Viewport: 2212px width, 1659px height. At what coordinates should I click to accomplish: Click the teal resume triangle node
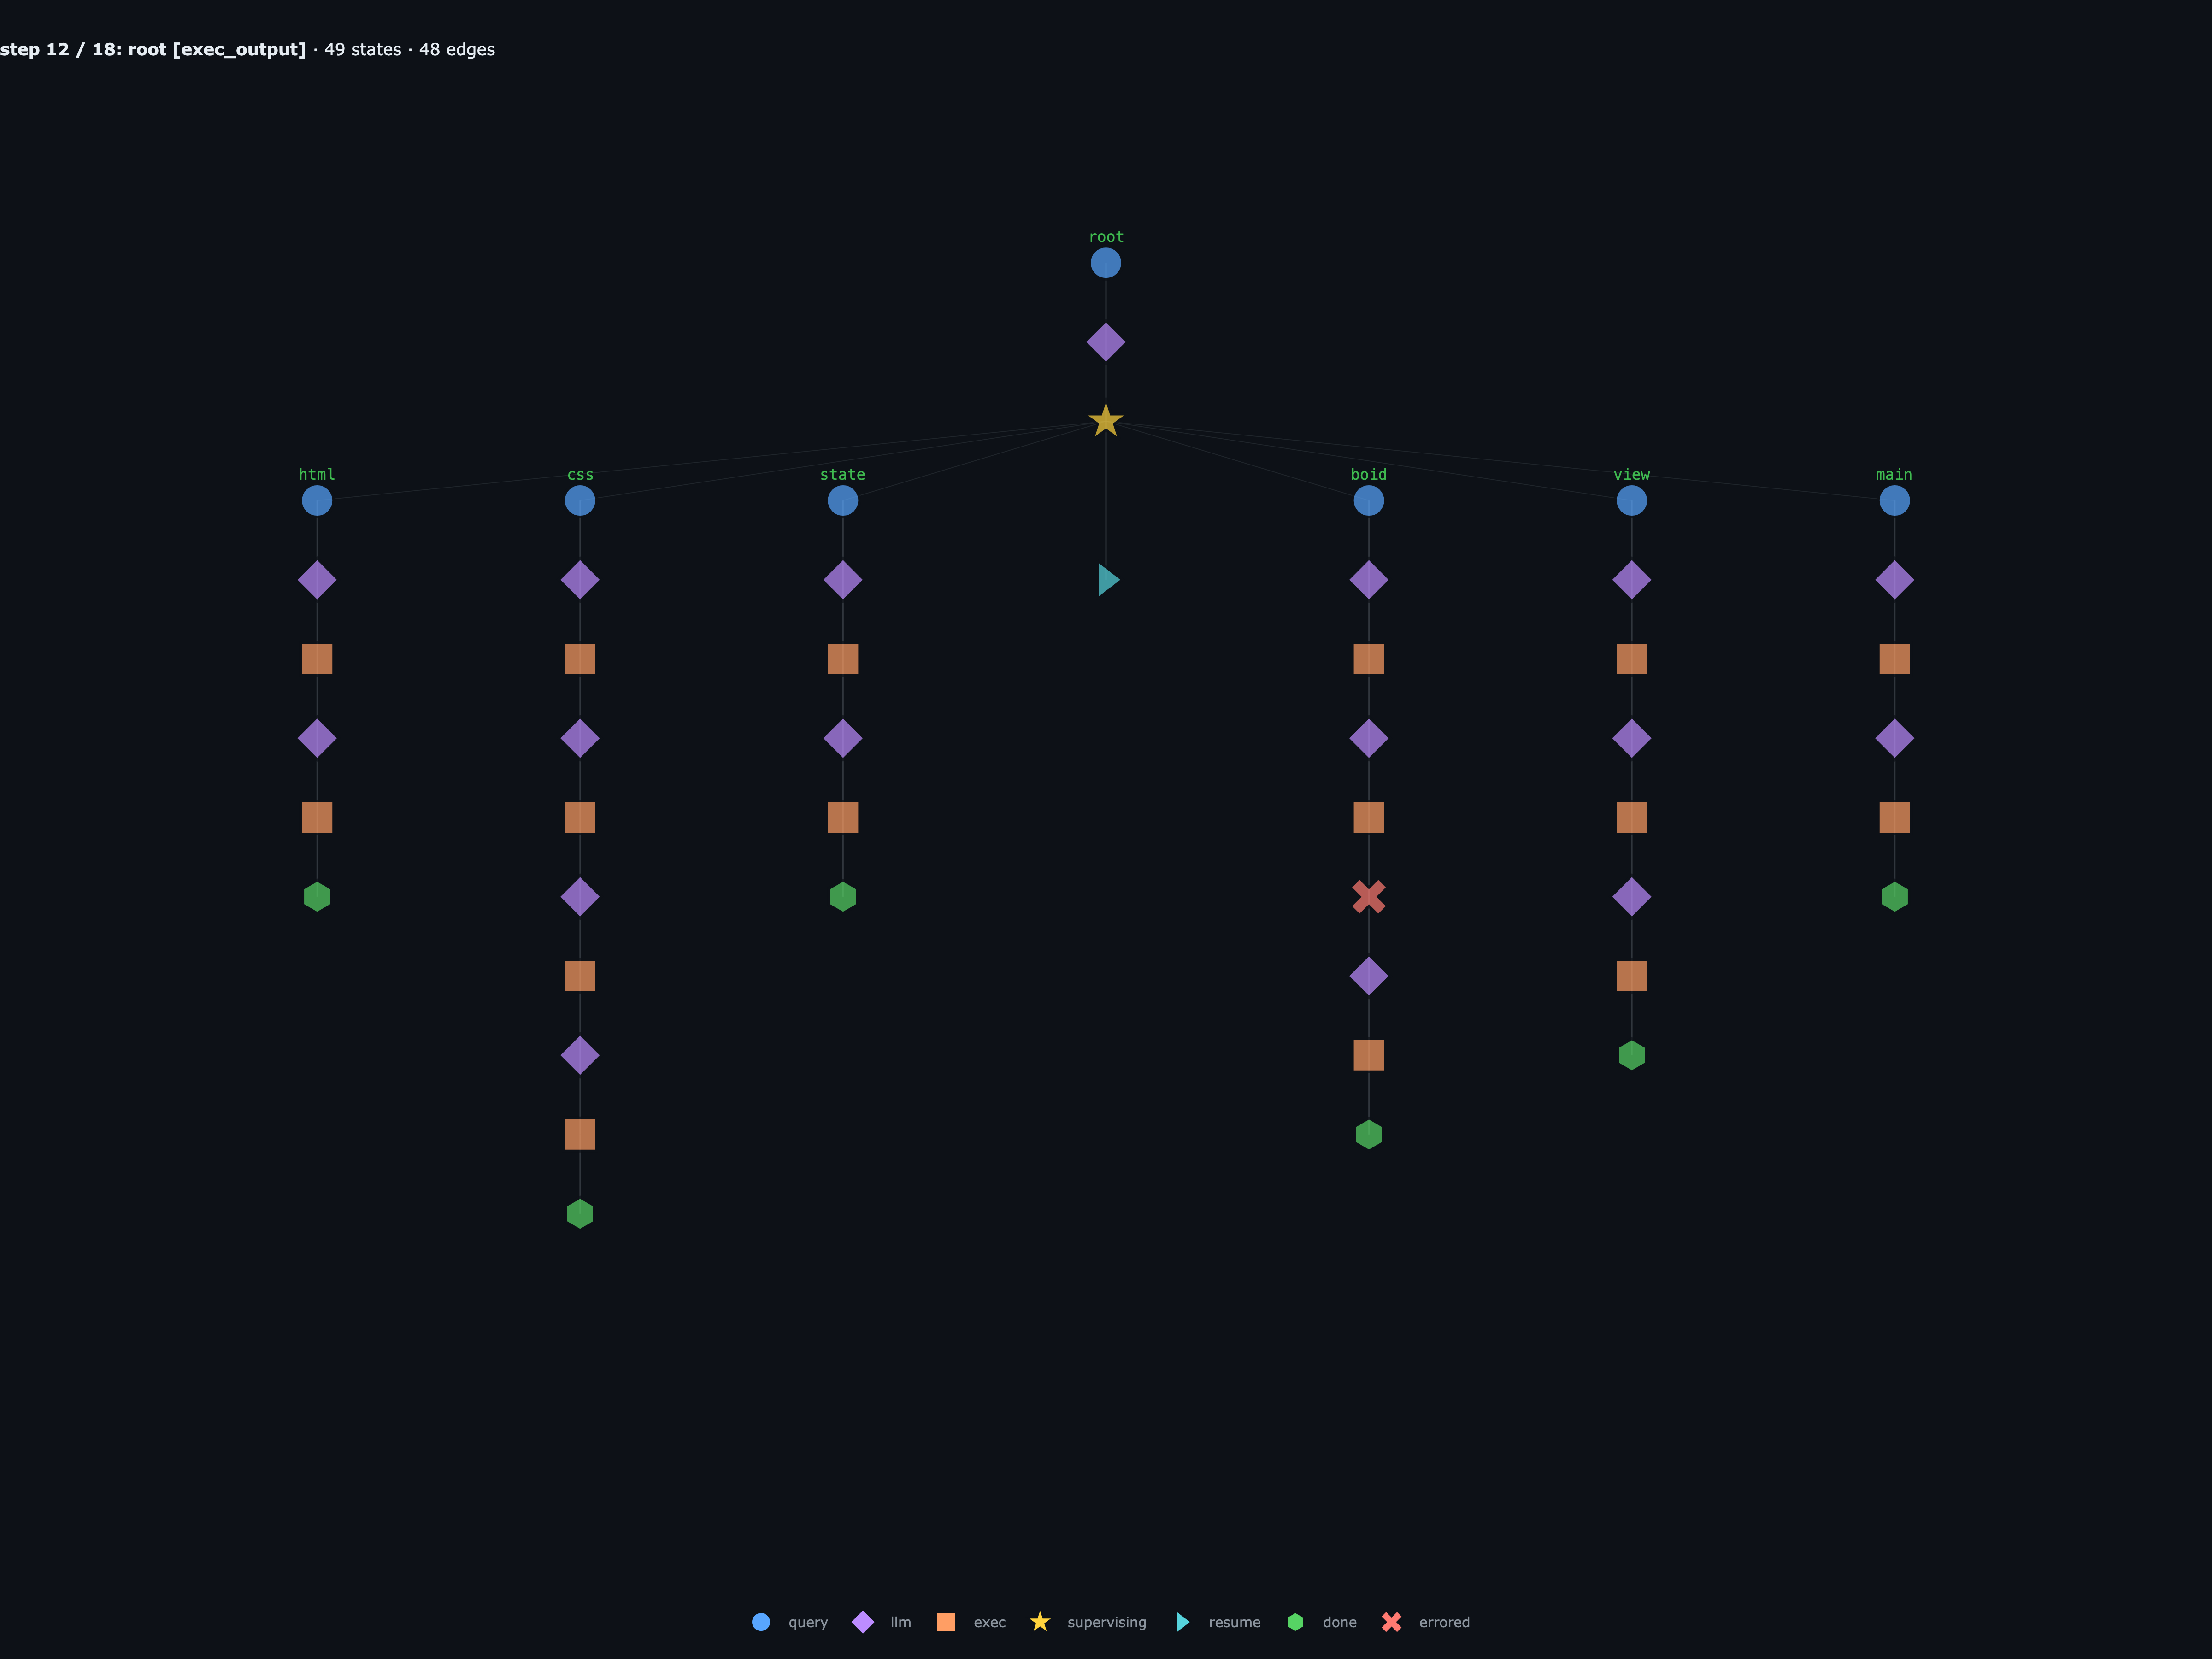pos(1109,580)
